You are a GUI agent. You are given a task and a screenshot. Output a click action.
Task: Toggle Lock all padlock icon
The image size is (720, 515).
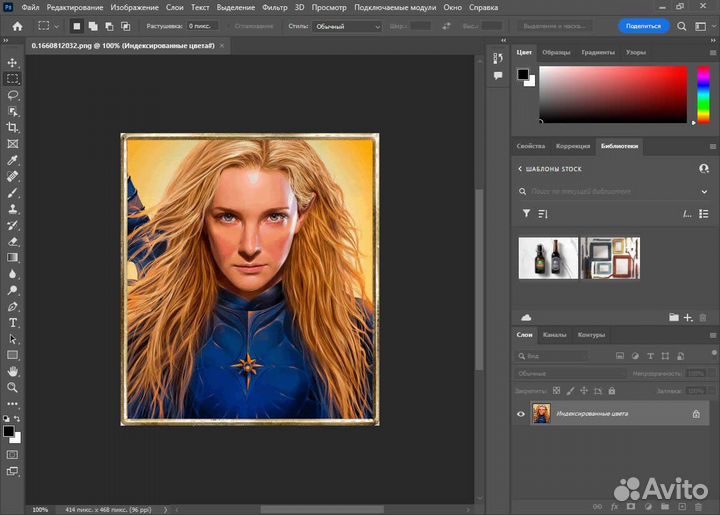pyautogui.click(x=612, y=391)
